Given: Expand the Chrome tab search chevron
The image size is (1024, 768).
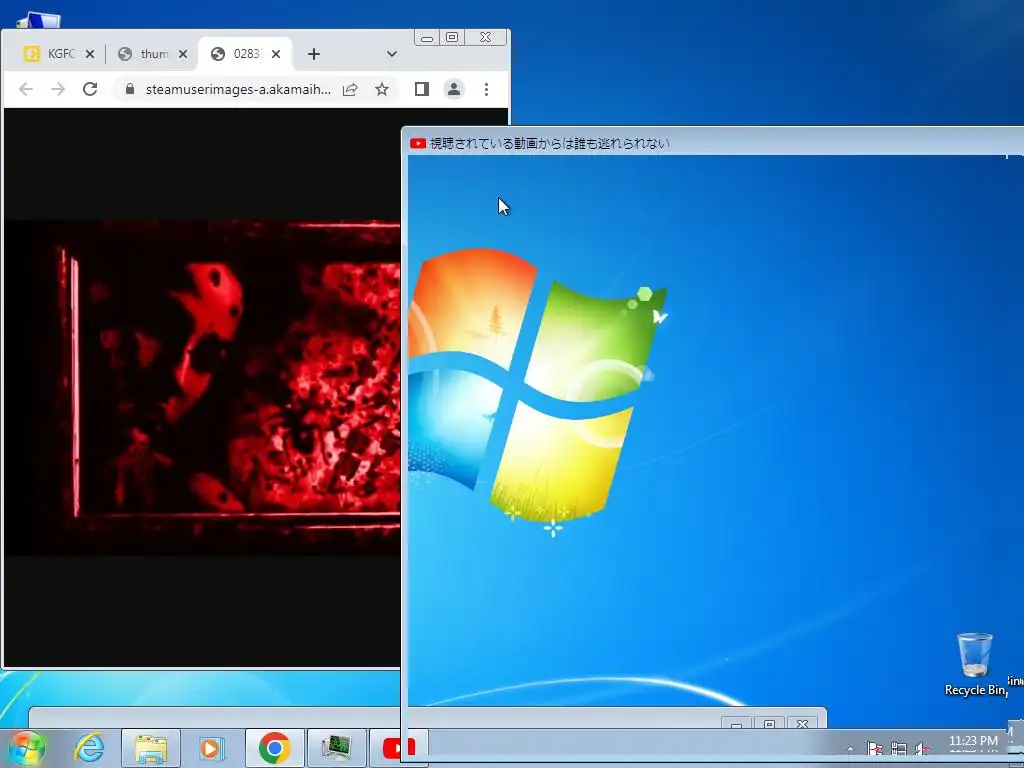Looking at the screenshot, I should click(x=392, y=54).
